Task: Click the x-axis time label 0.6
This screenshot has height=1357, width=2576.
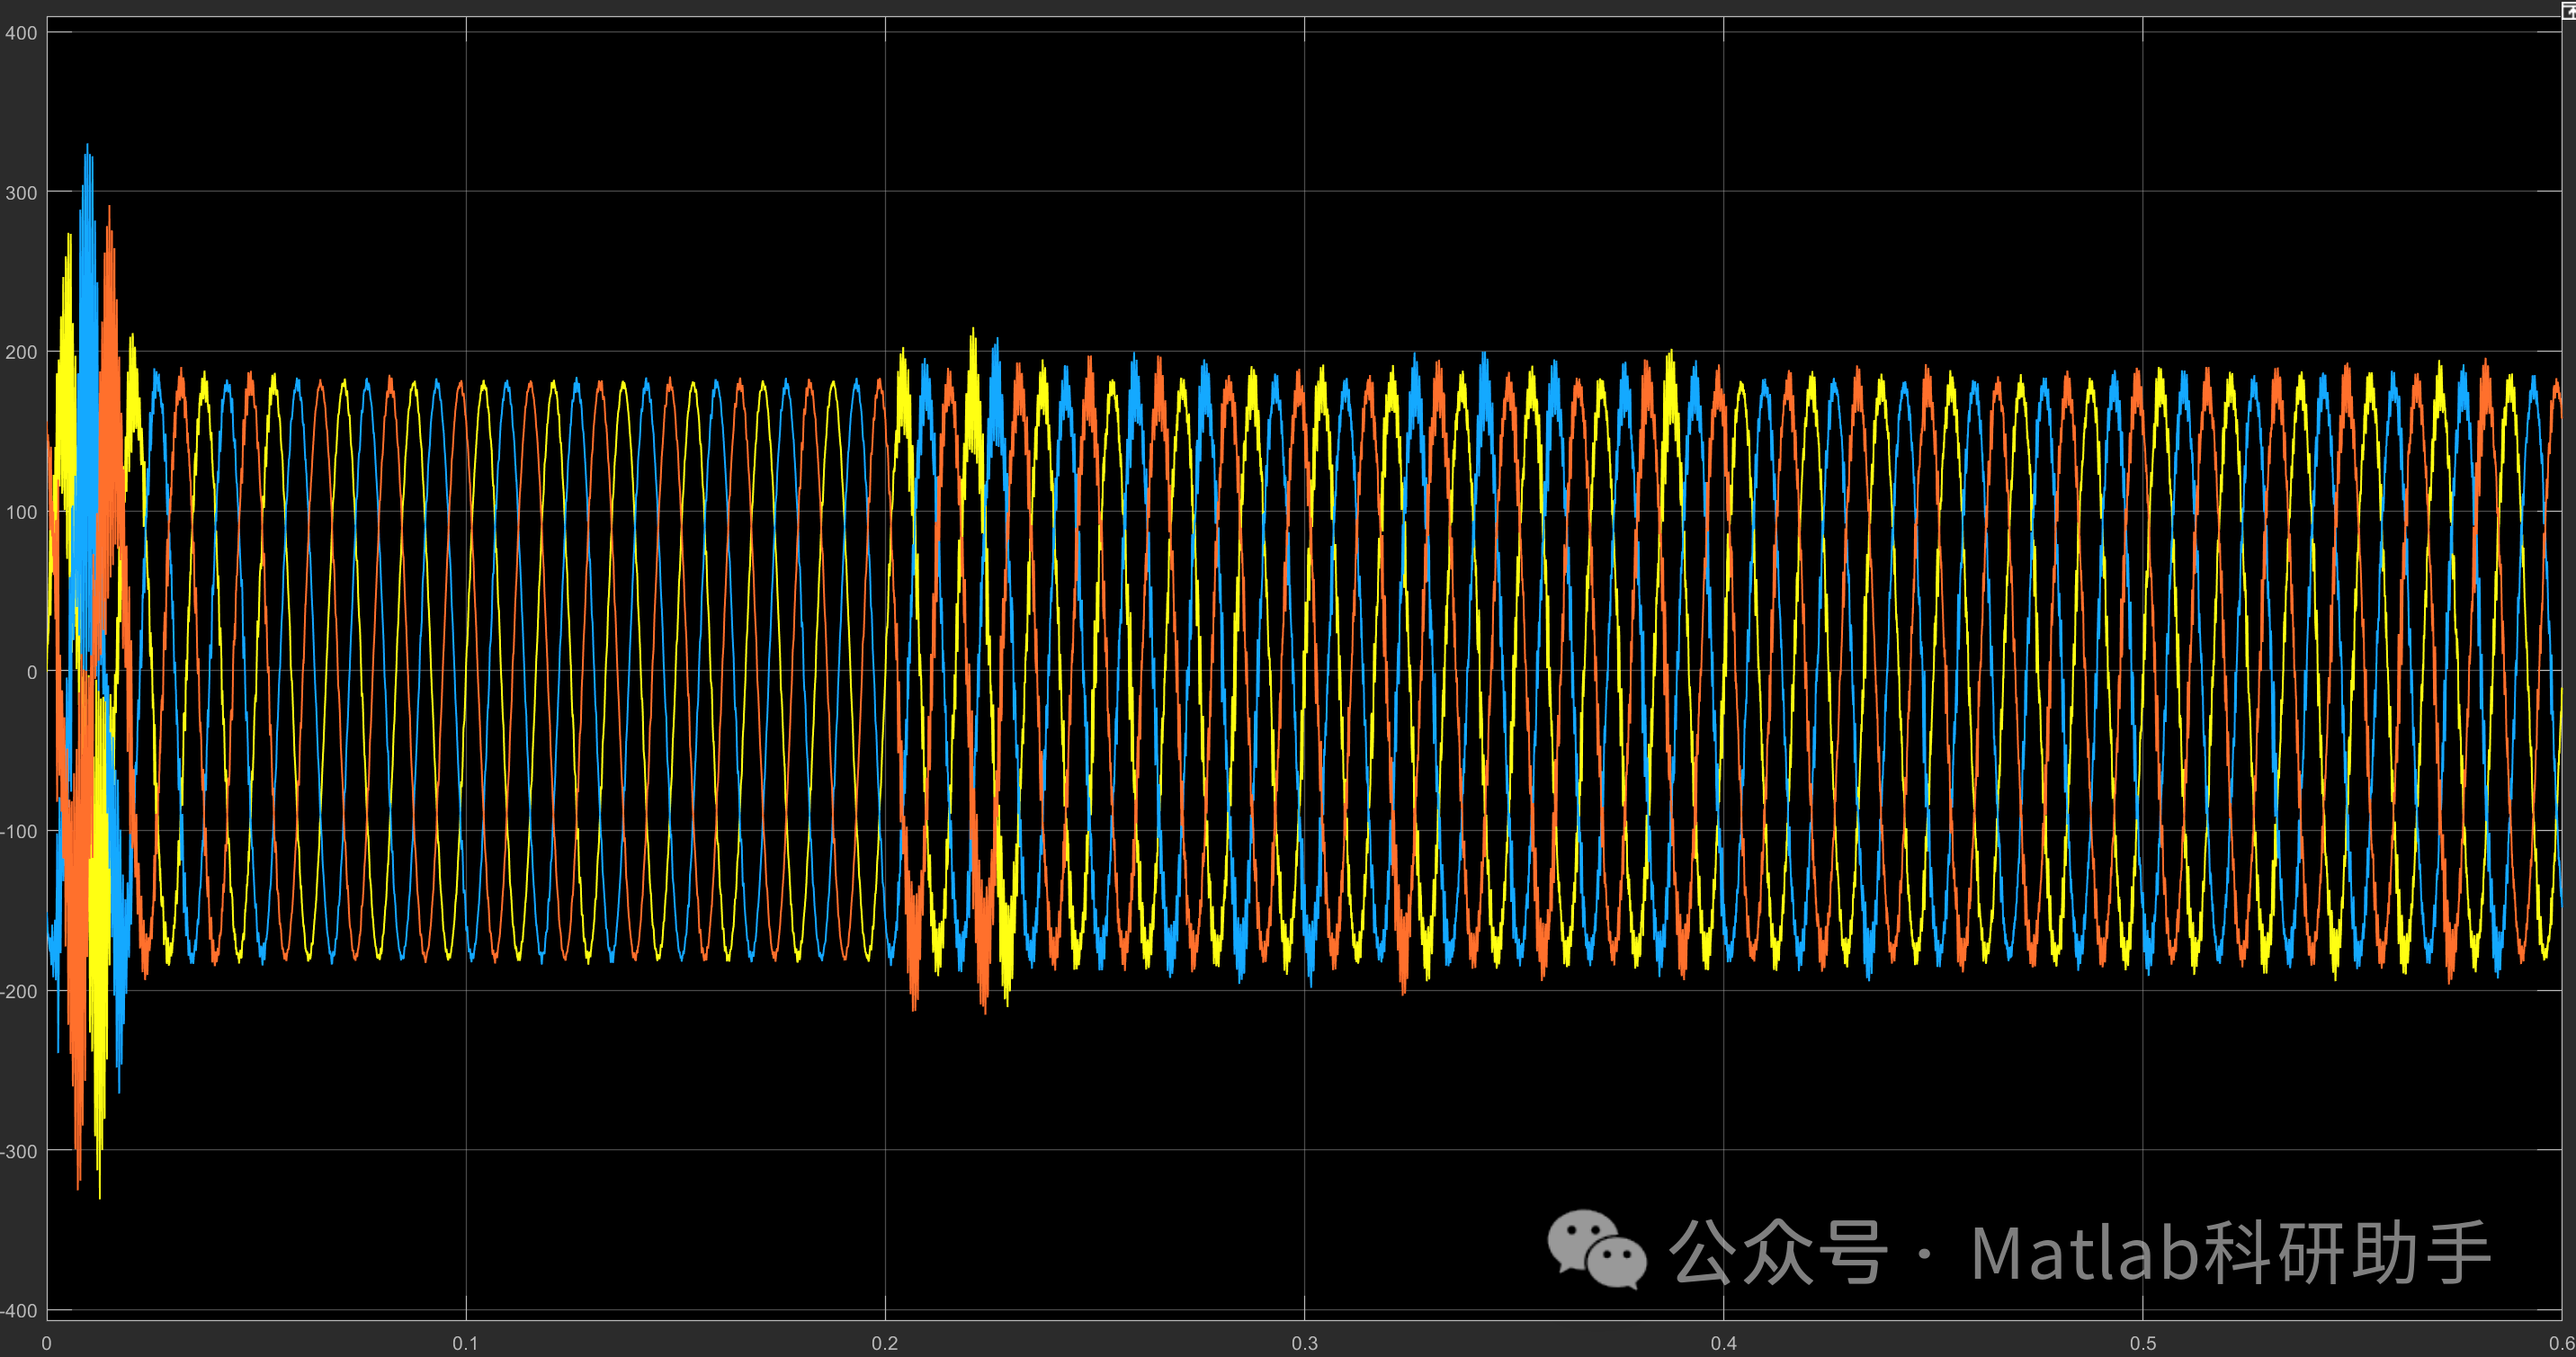Action: [x=2561, y=1343]
